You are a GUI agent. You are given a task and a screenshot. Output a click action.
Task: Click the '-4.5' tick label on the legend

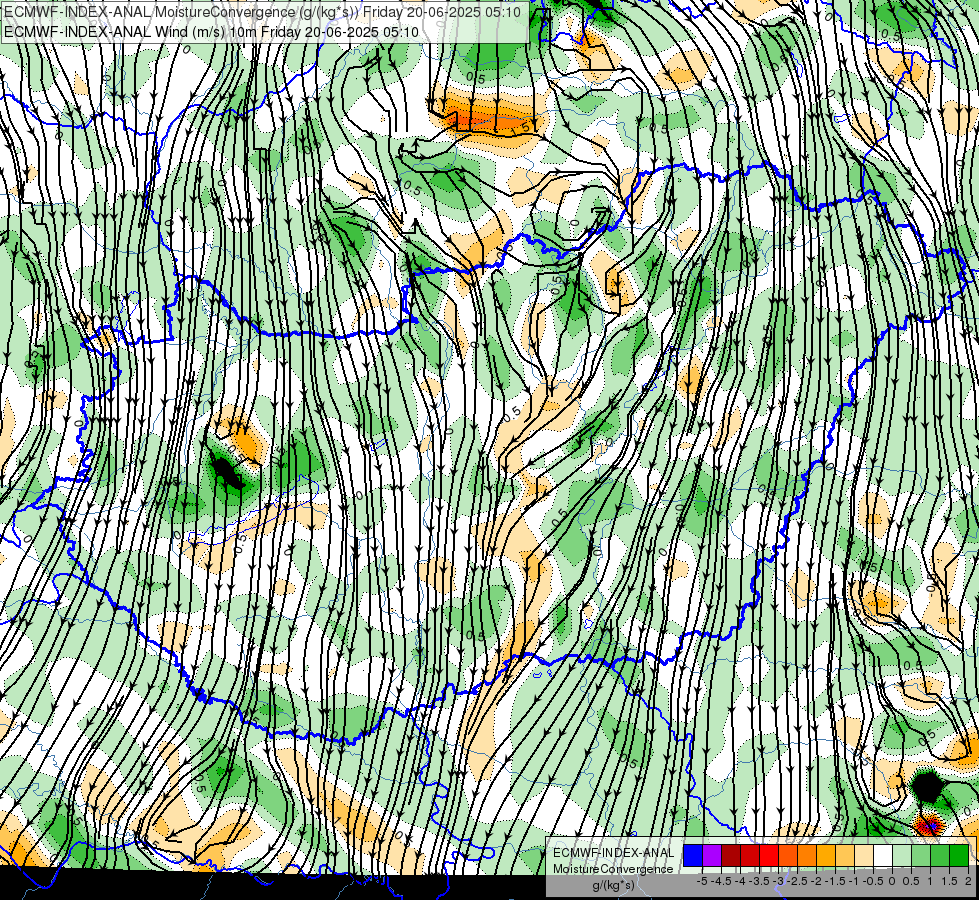coord(721,881)
